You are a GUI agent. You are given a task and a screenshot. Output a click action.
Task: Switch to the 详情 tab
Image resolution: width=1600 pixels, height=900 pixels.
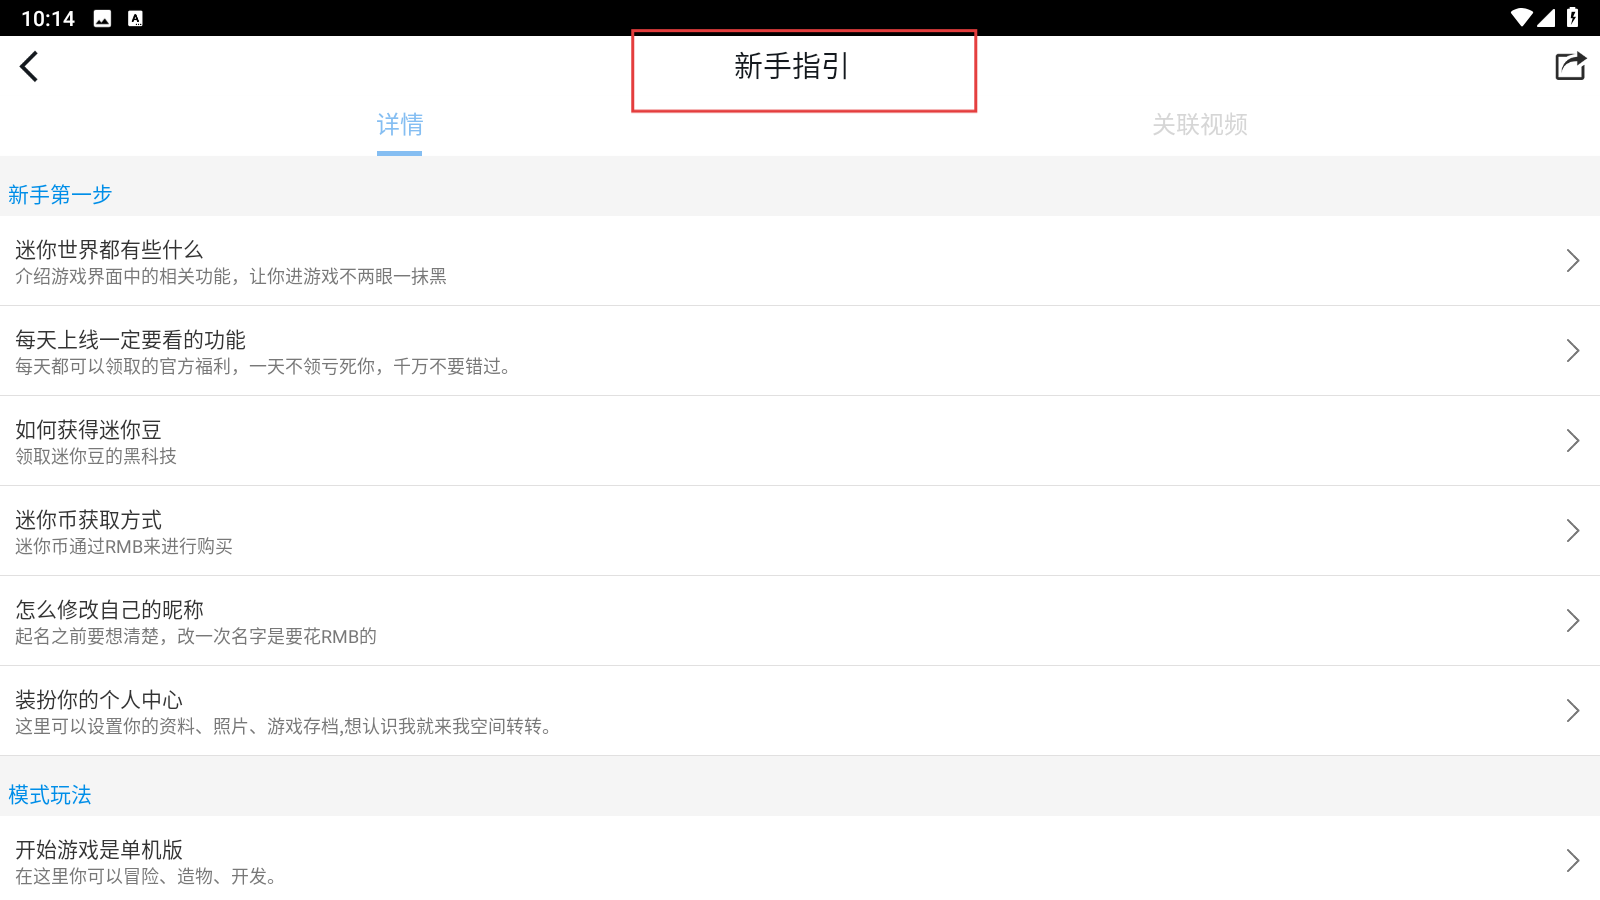(400, 125)
